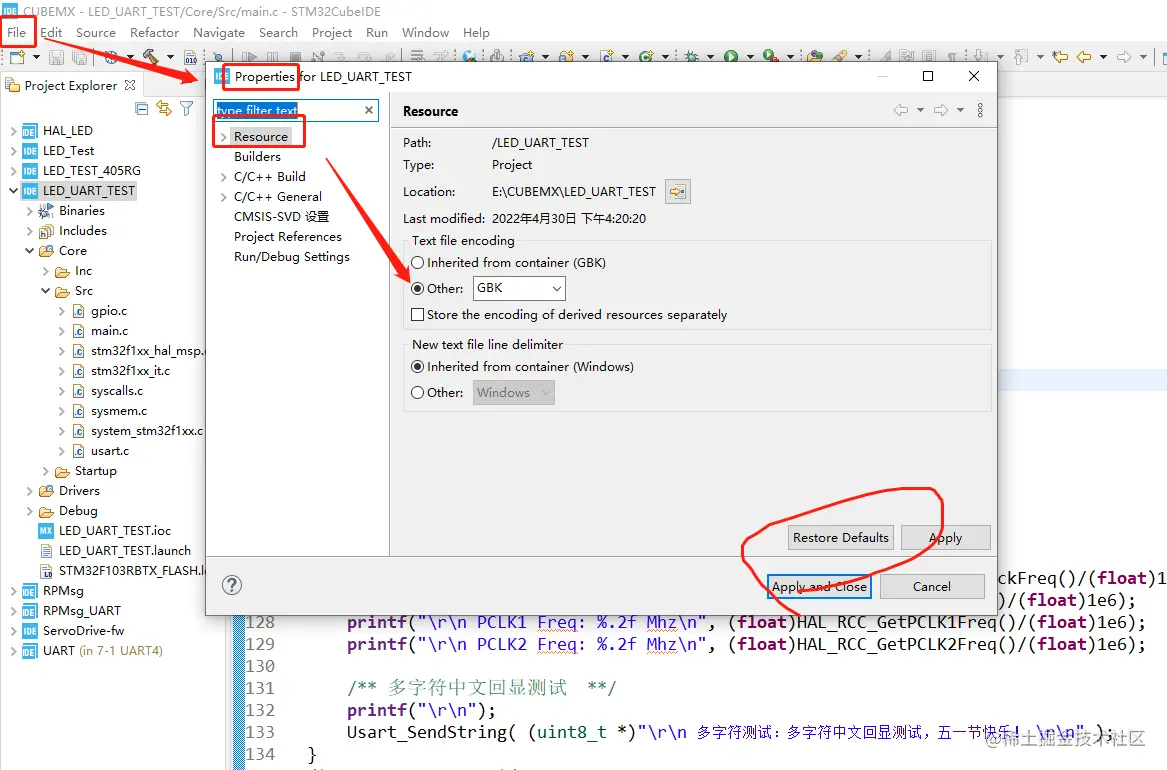Open the Project Explorer filter funnel icon
Viewport: 1167px width, 770px height.
point(187,109)
